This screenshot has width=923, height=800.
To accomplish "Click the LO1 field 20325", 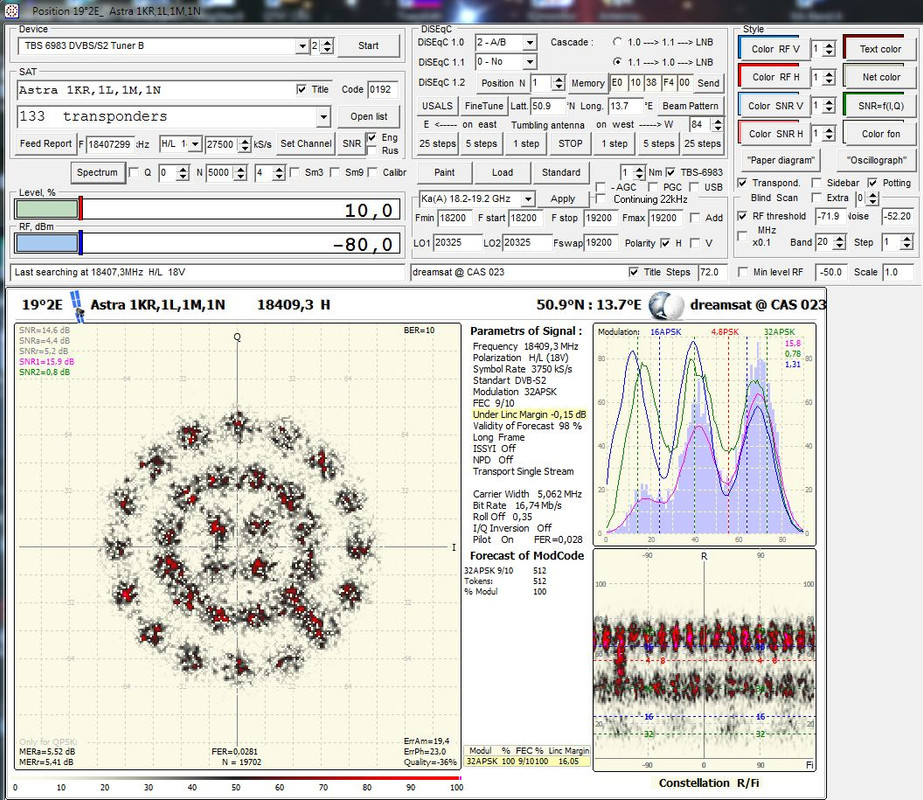I will pos(457,243).
